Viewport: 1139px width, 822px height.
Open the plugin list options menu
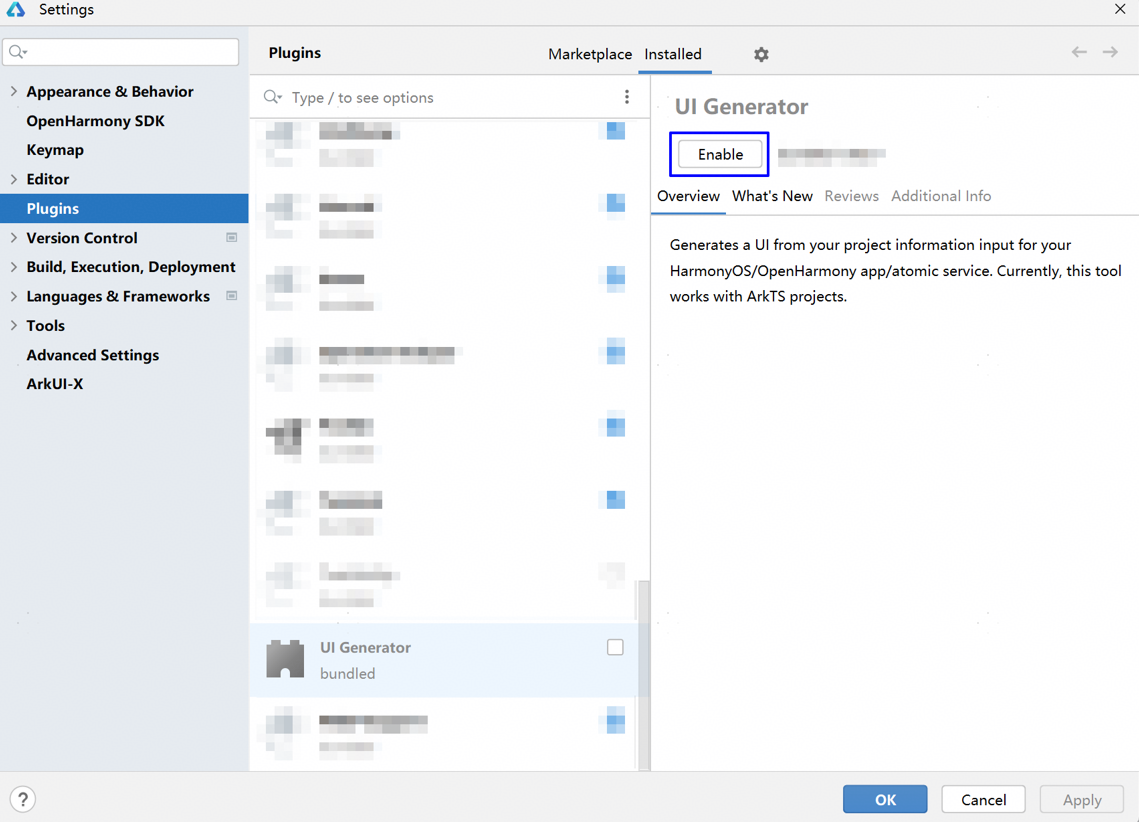627,97
